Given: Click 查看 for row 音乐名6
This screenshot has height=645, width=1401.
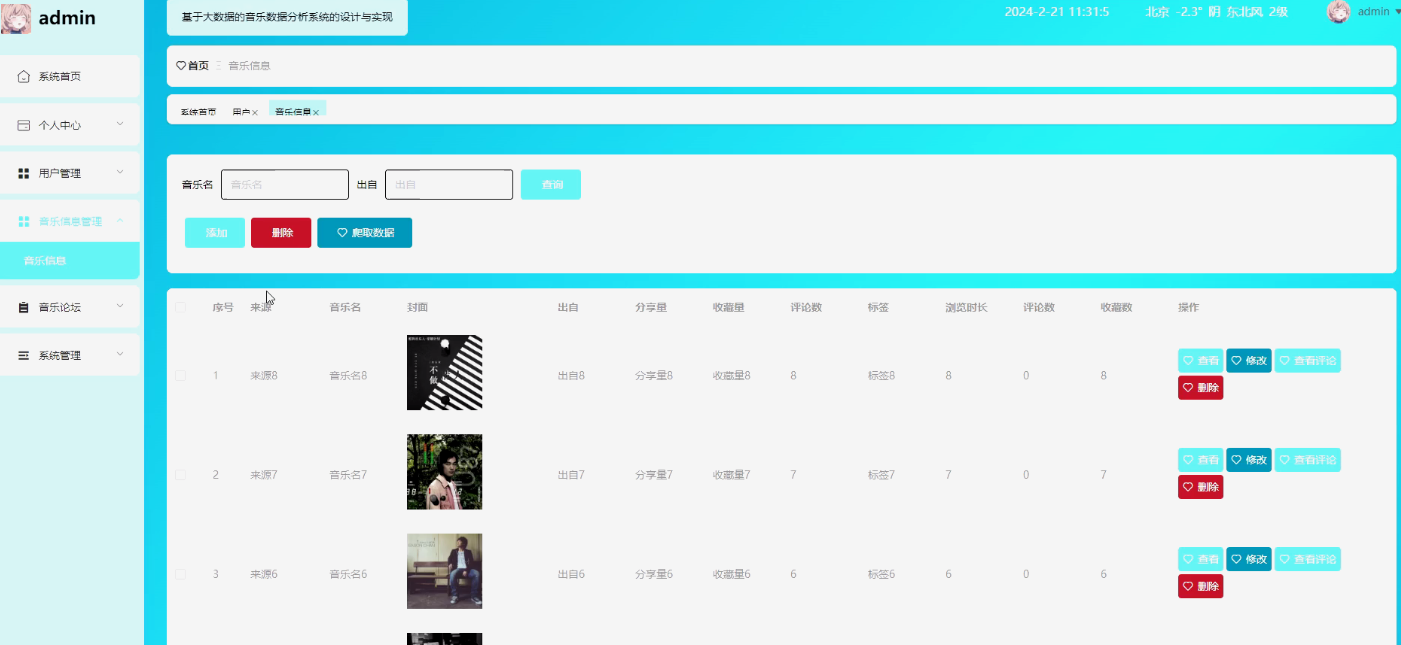Looking at the screenshot, I should (1201, 559).
